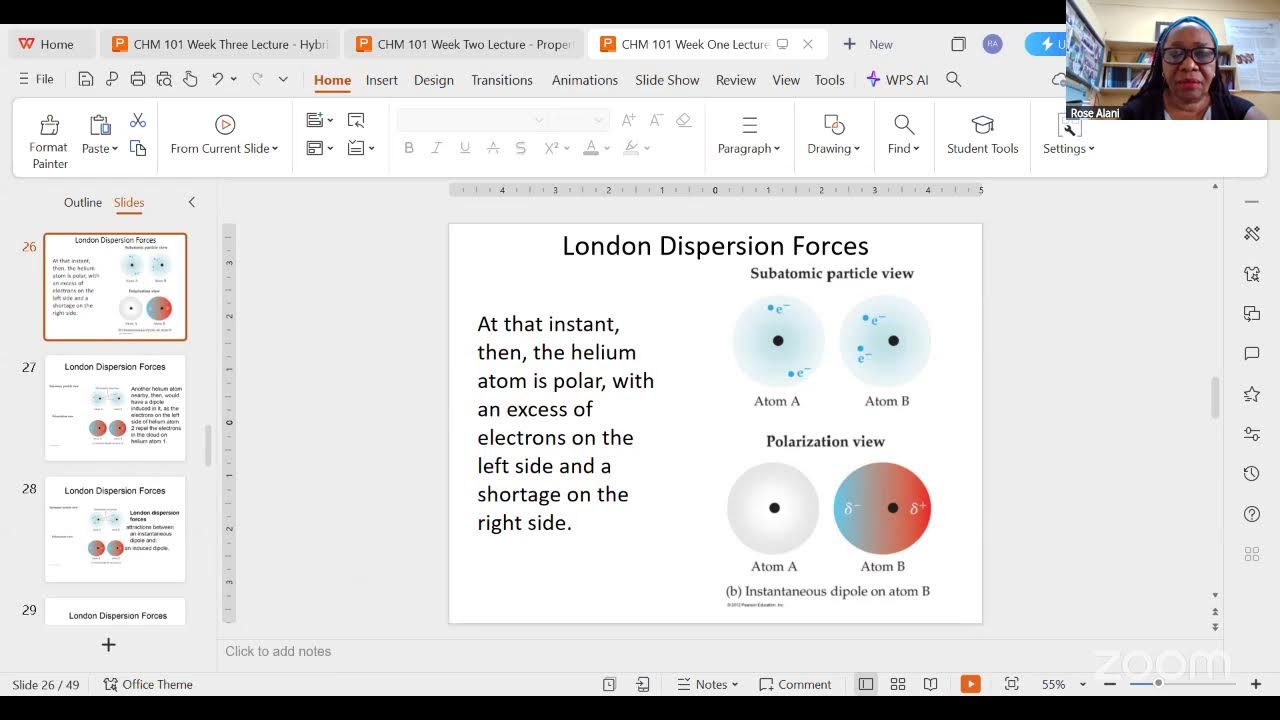Open the New Slide dropdown arrow

tap(330, 120)
